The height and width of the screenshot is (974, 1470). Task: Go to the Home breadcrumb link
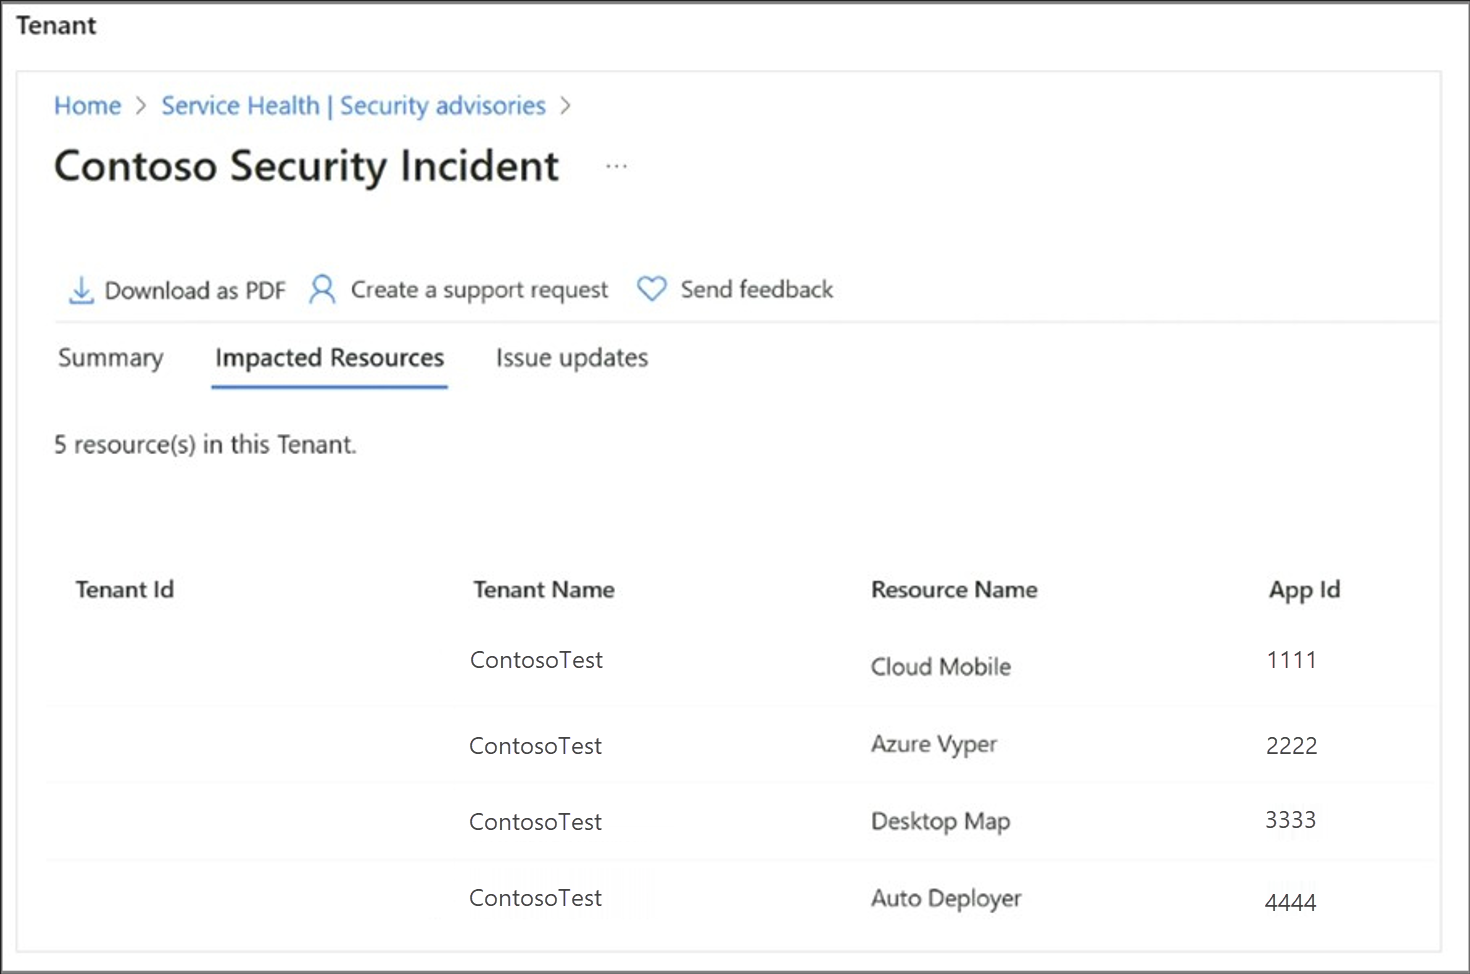88,106
